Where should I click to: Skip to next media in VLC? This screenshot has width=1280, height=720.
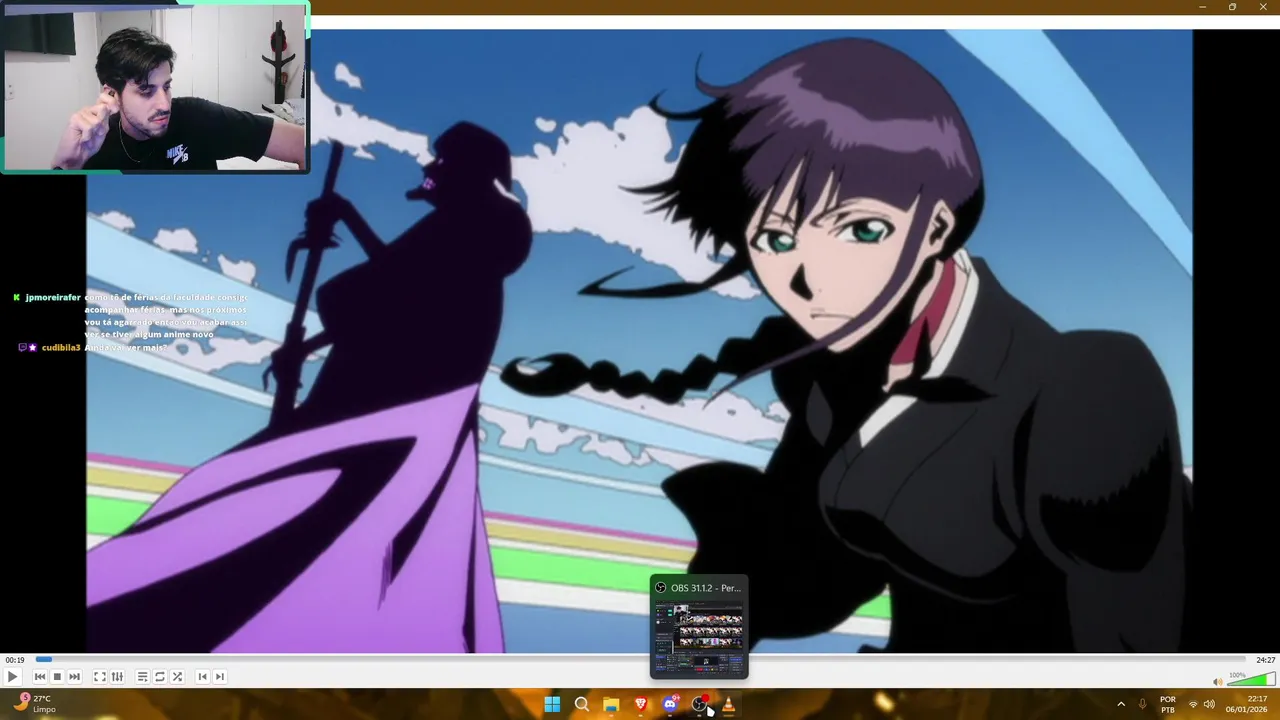pos(74,677)
